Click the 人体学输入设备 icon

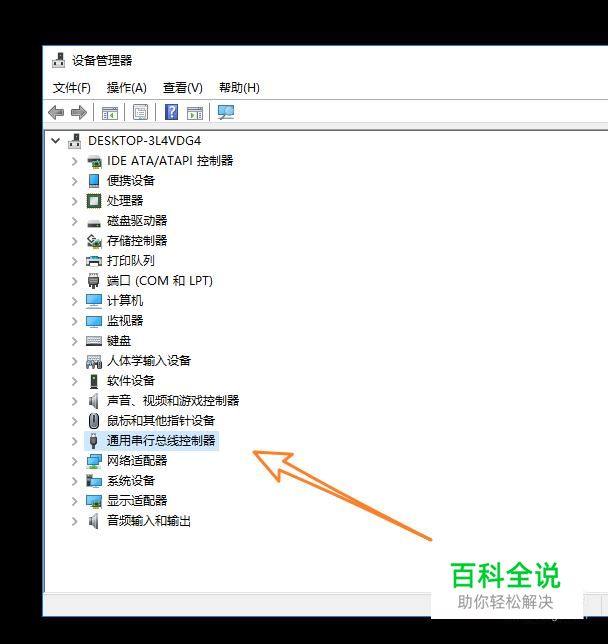click(94, 361)
